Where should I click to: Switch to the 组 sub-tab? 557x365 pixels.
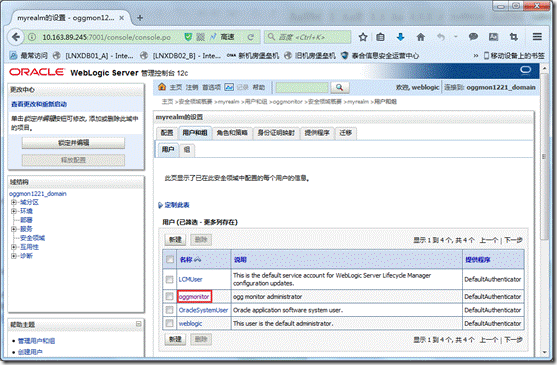point(187,149)
